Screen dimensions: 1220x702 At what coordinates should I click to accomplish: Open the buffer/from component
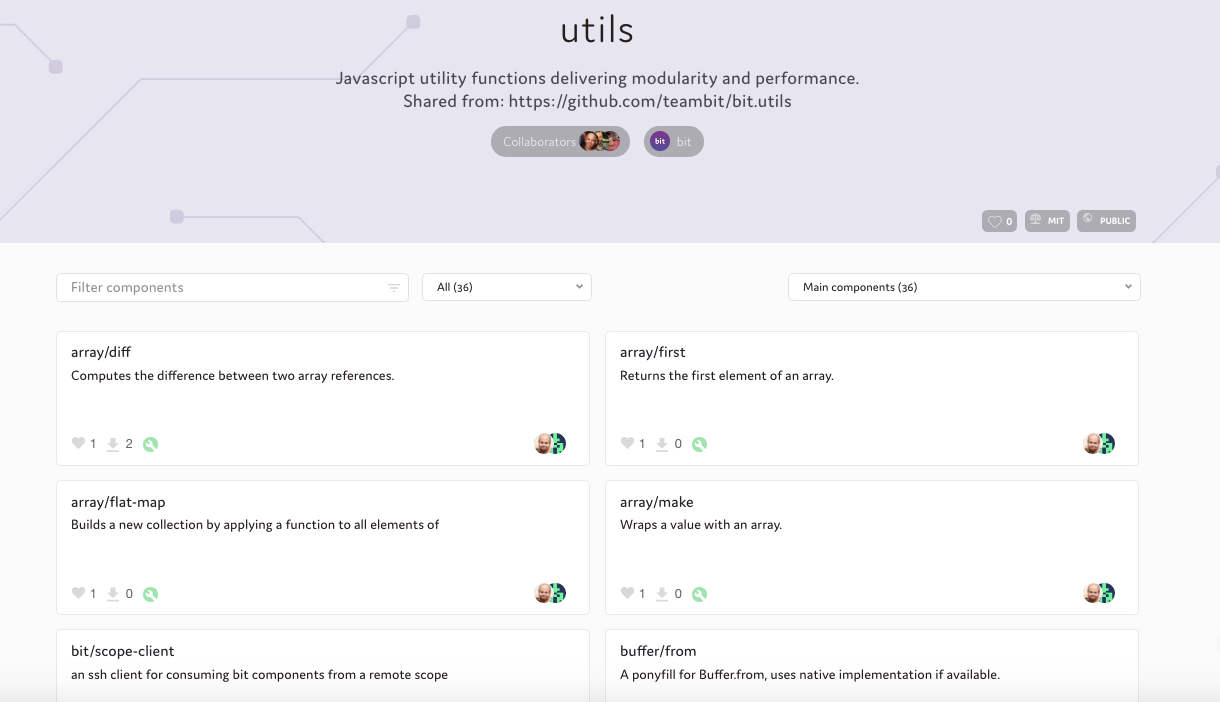[658, 651]
